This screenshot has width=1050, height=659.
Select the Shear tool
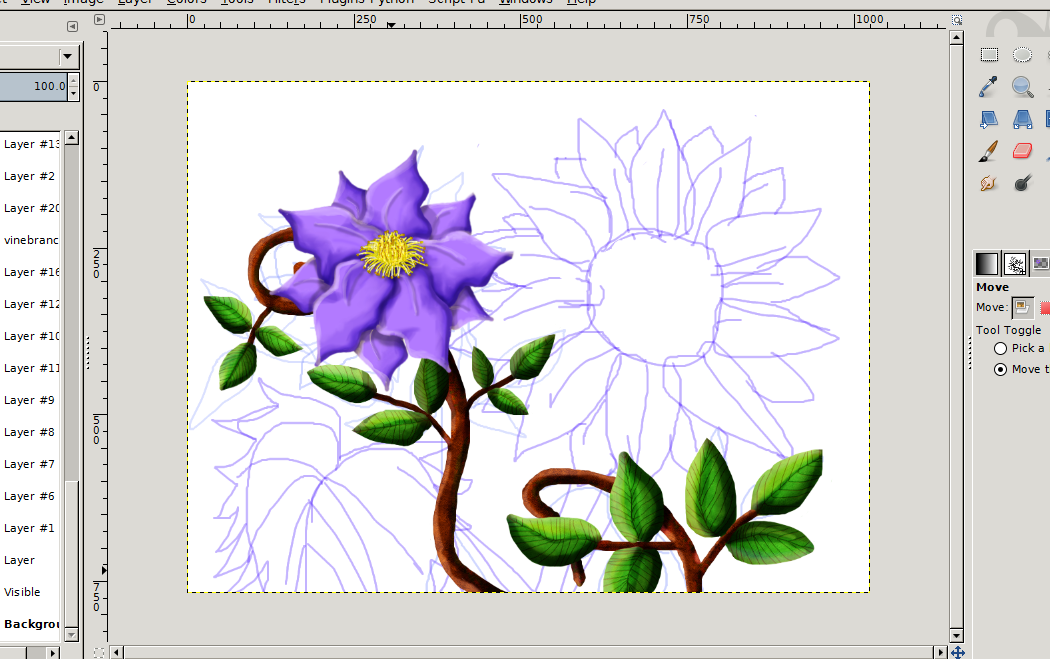pos(988,119)
